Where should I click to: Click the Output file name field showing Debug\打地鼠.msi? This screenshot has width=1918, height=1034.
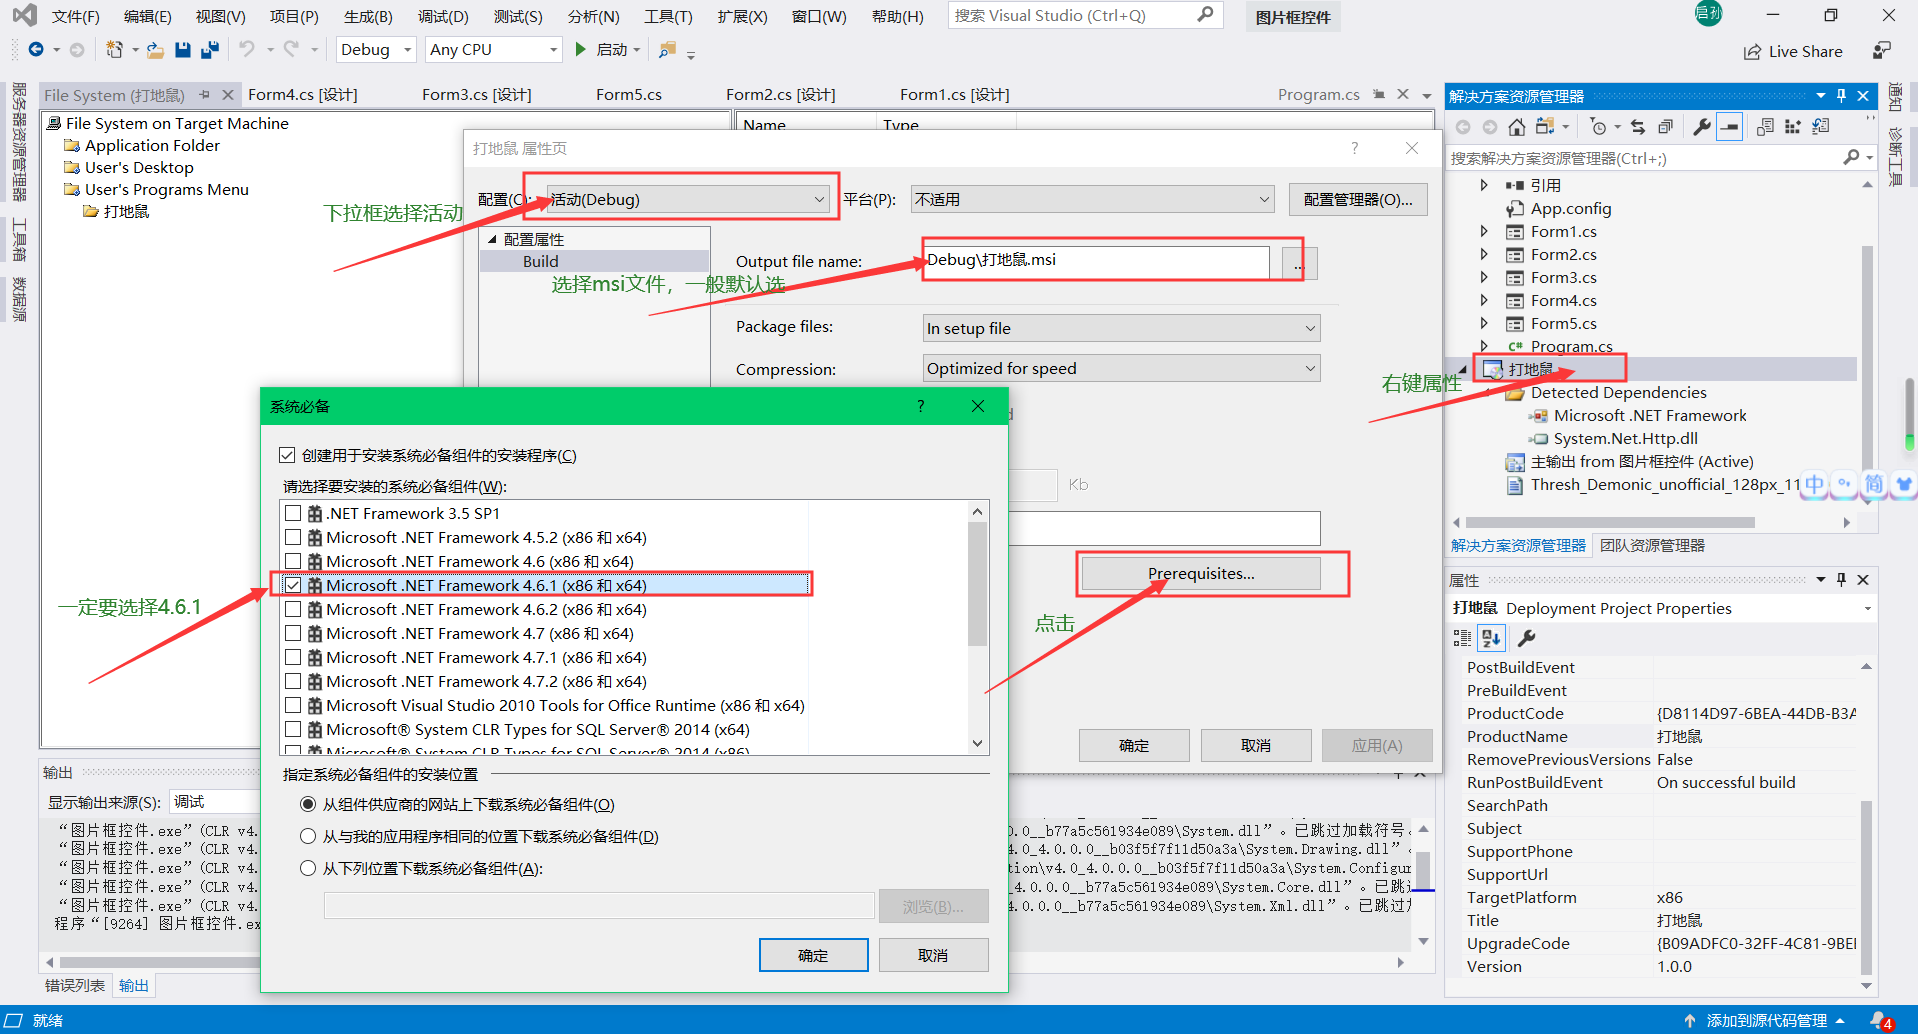1100,261
